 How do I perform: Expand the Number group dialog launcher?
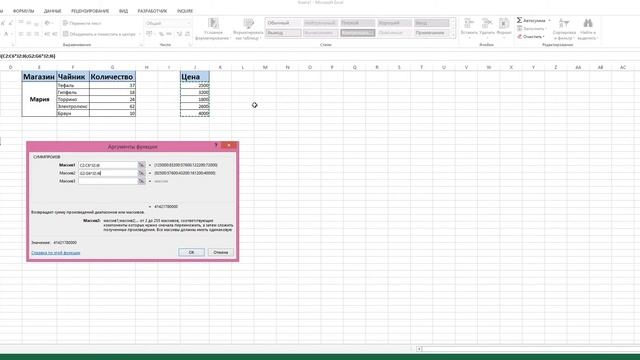pos(190,45)
